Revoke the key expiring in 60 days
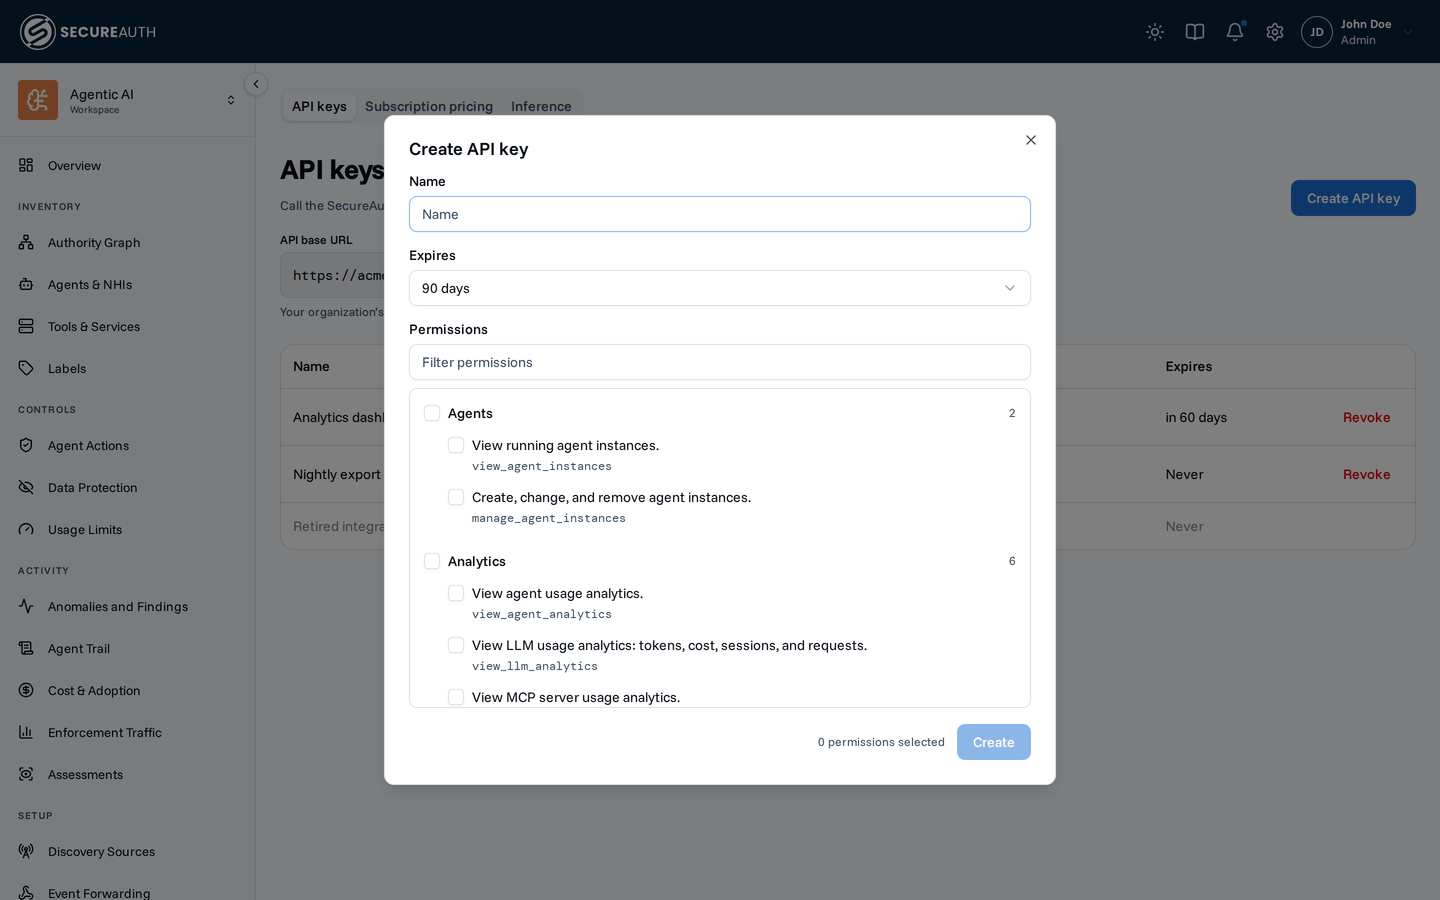This screenshot has height=900, width=1440. 1366,417
